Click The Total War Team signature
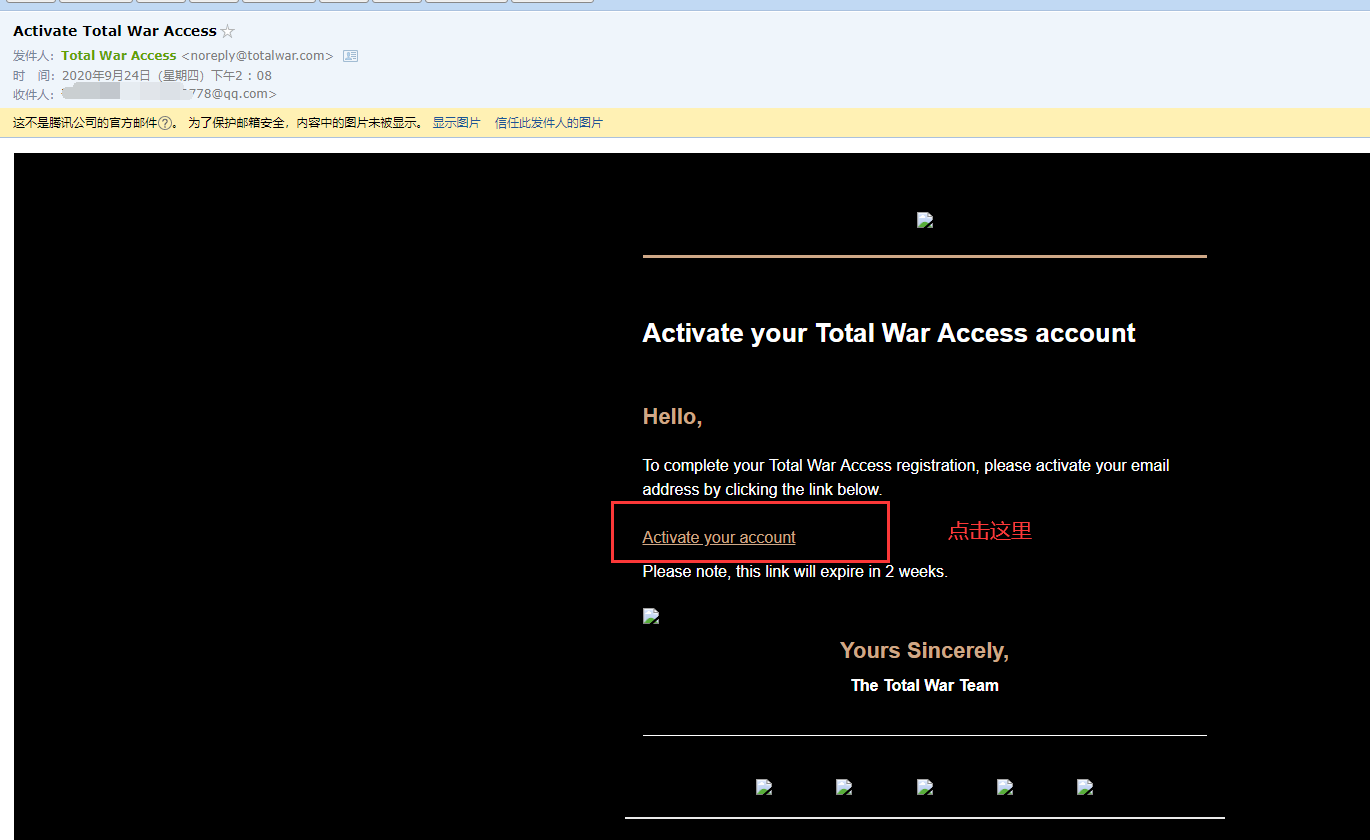This screenshot has height=840, width=1370. click(925, 685)
